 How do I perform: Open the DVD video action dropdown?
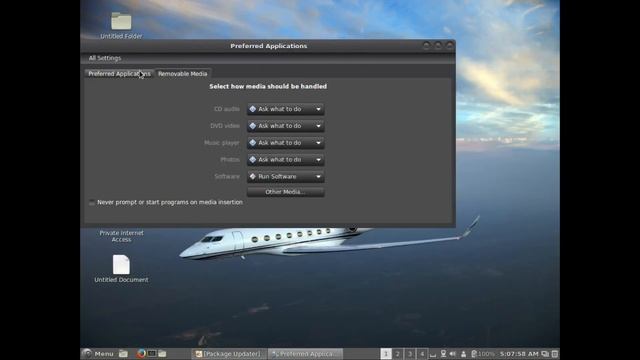[286, 126]
